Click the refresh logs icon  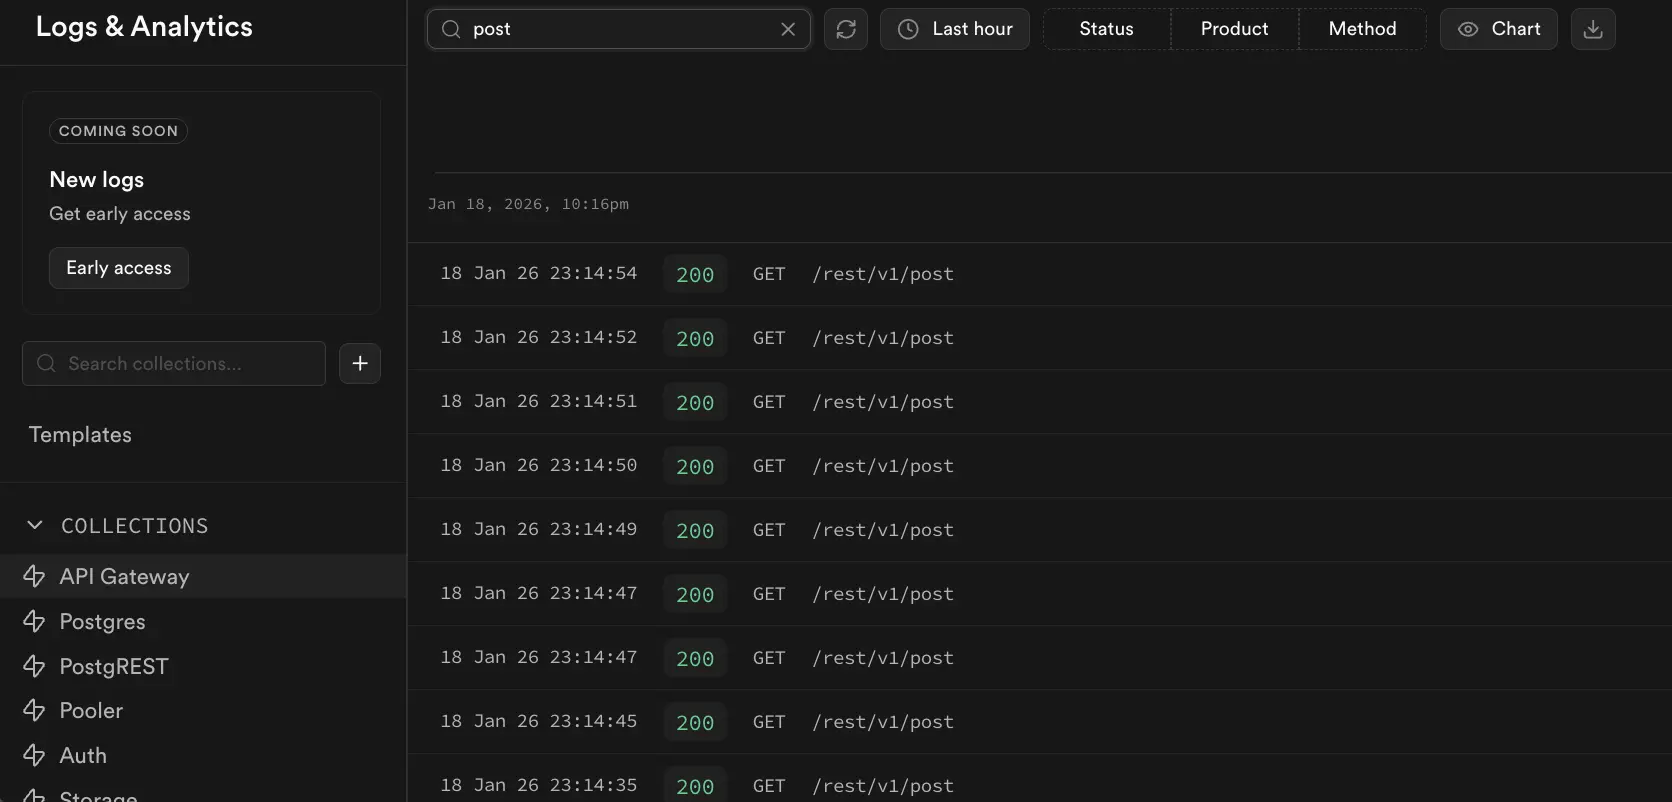click(846, 29)
